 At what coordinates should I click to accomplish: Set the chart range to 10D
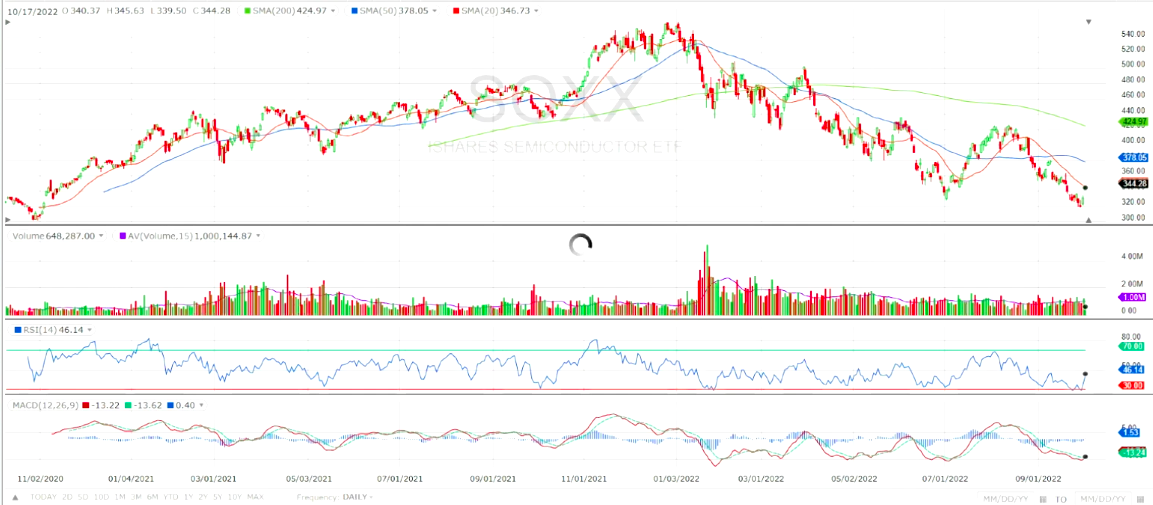[102, 498]
